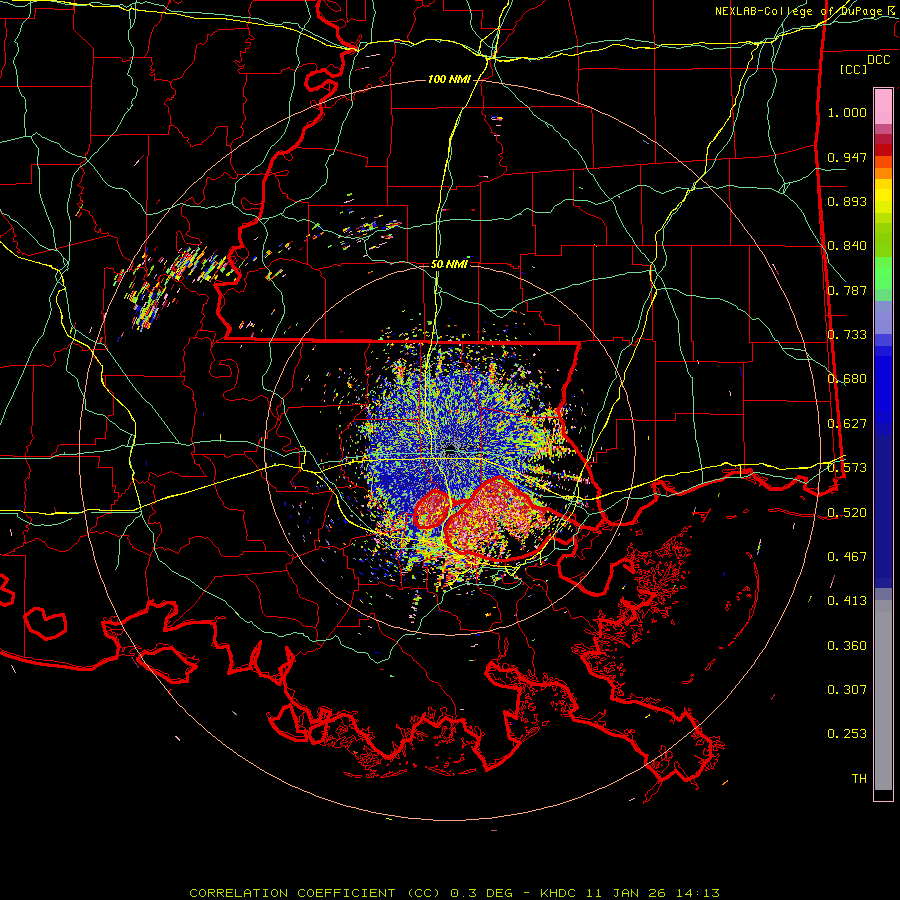Click the 11 JAN 26 date text
The height and width of the screenshot is (900, 900).
tap(627, 893)
